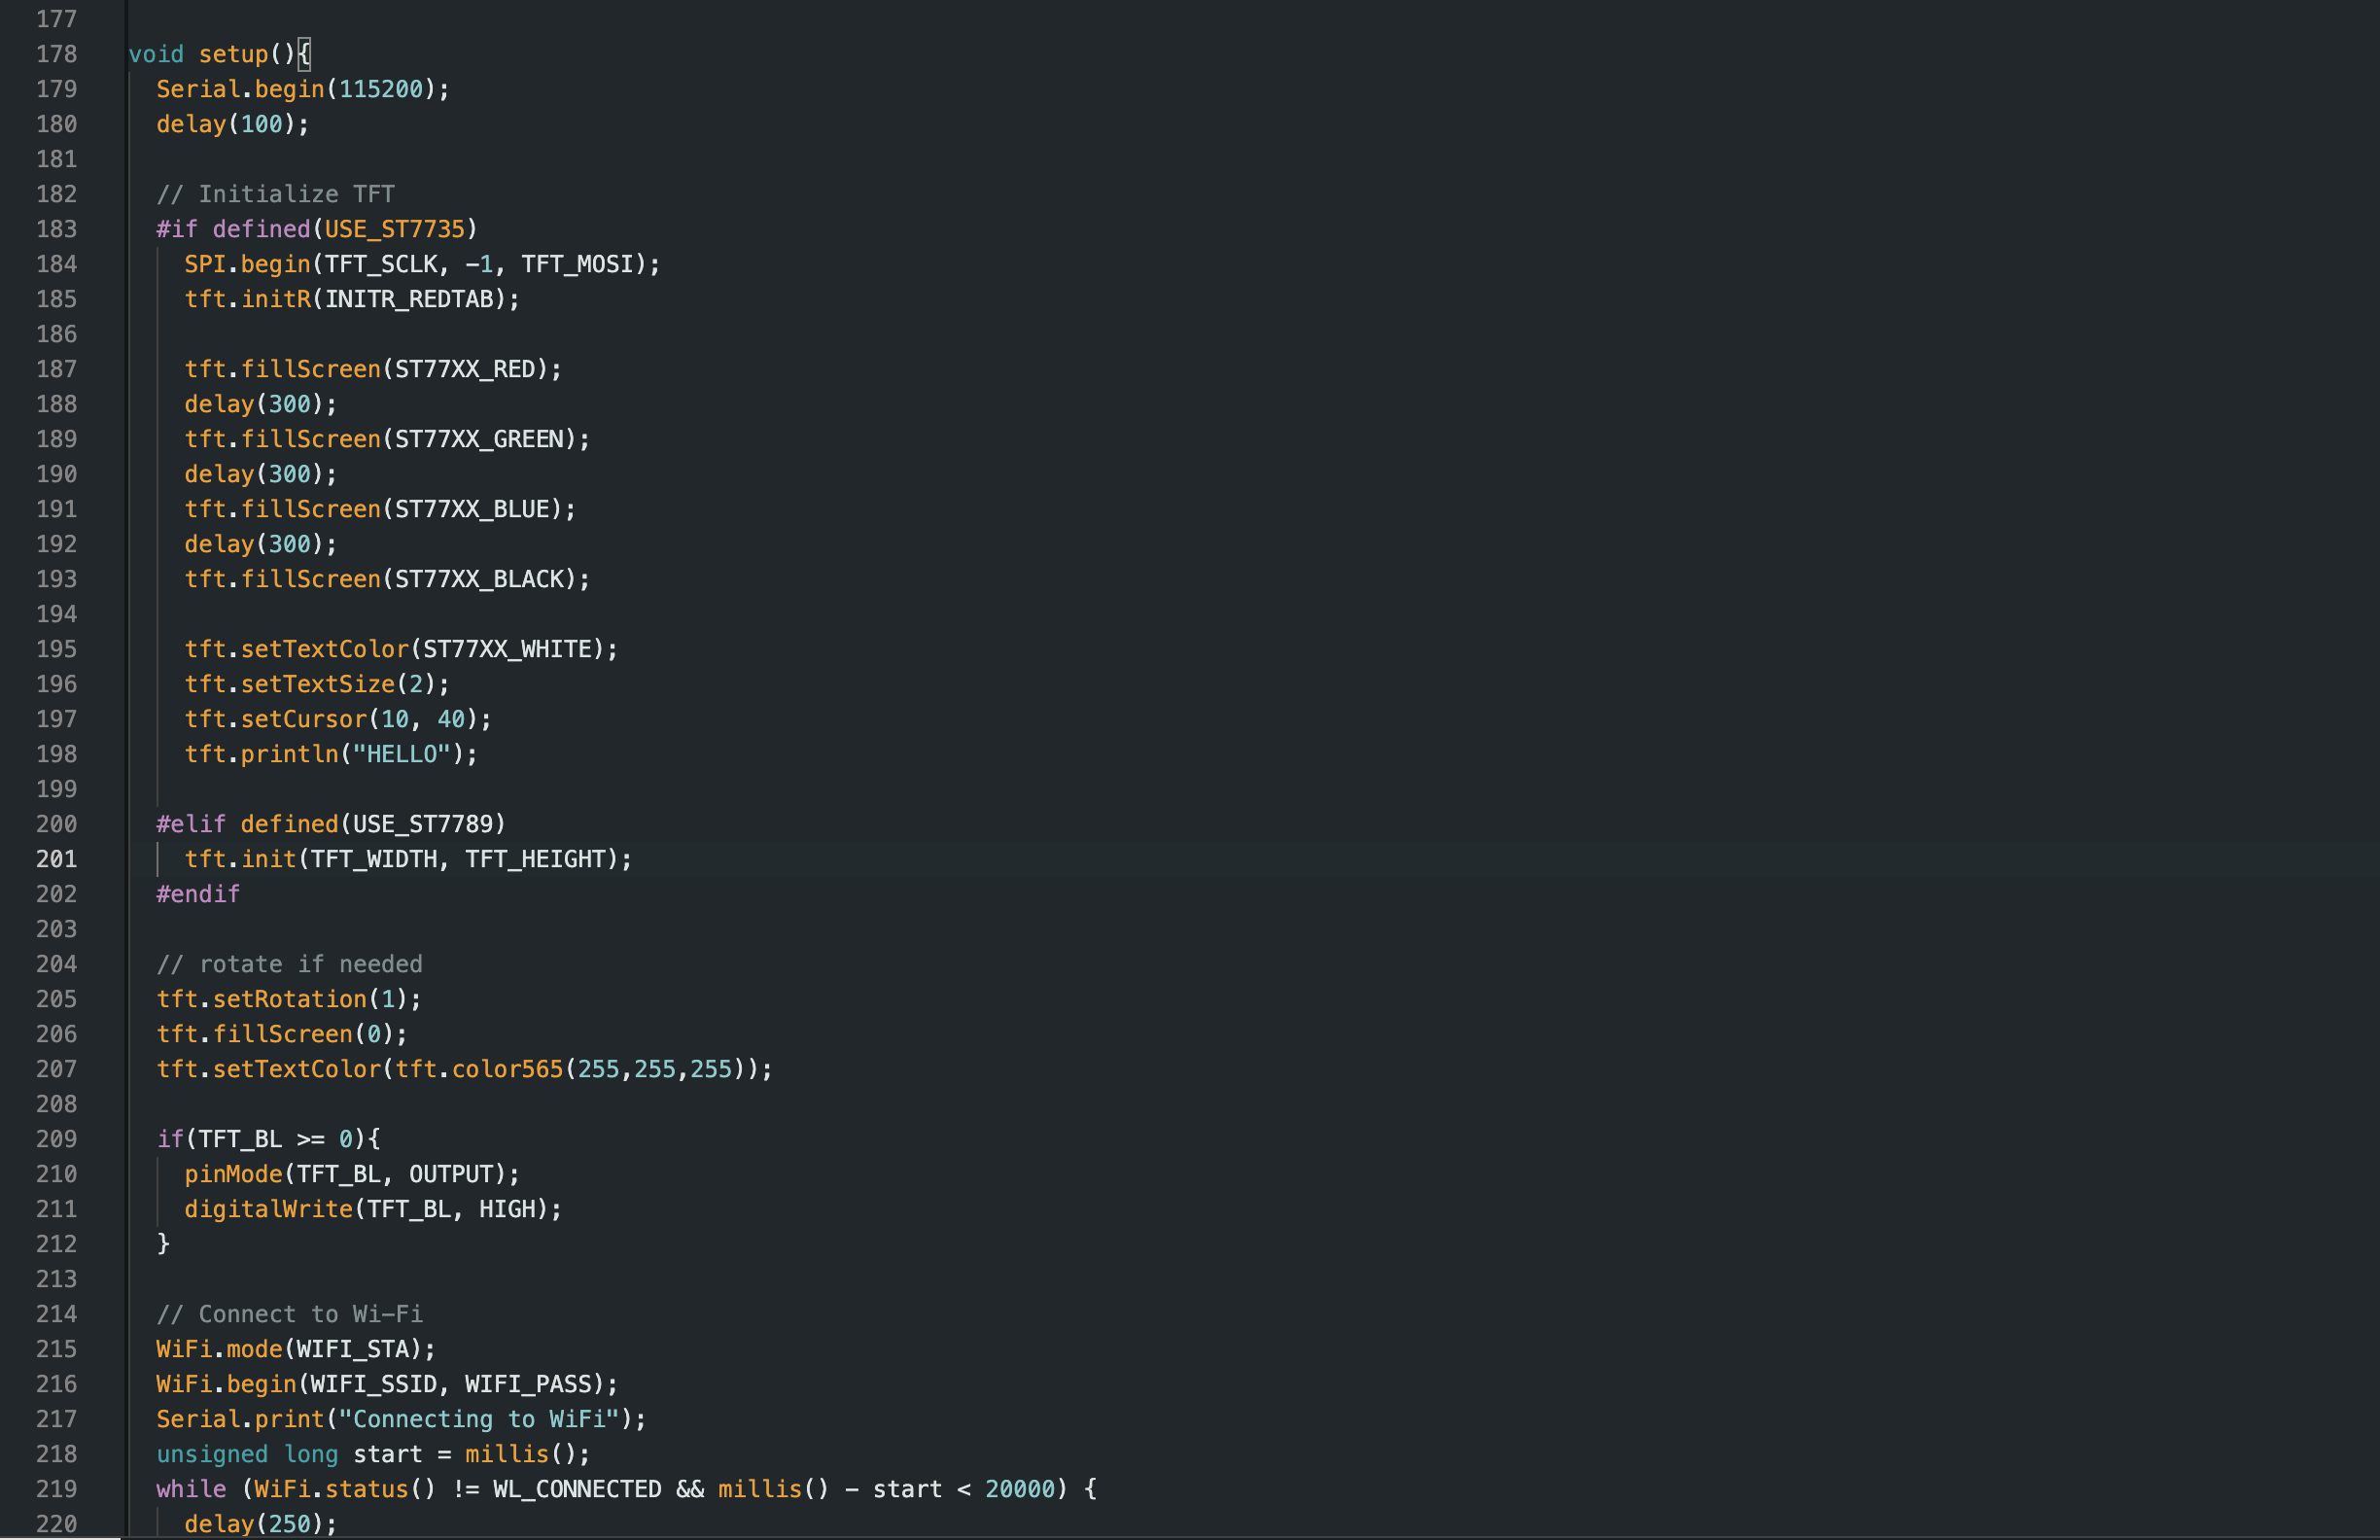Place cursor on Serial.begin(115200) line
The image size is (2380, 1540).
pos(302,89)
